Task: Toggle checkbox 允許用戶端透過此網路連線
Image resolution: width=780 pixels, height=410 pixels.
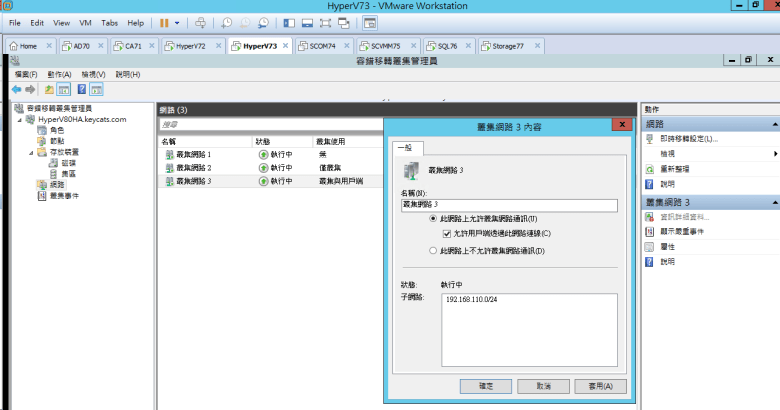Action: pos(447,232)
